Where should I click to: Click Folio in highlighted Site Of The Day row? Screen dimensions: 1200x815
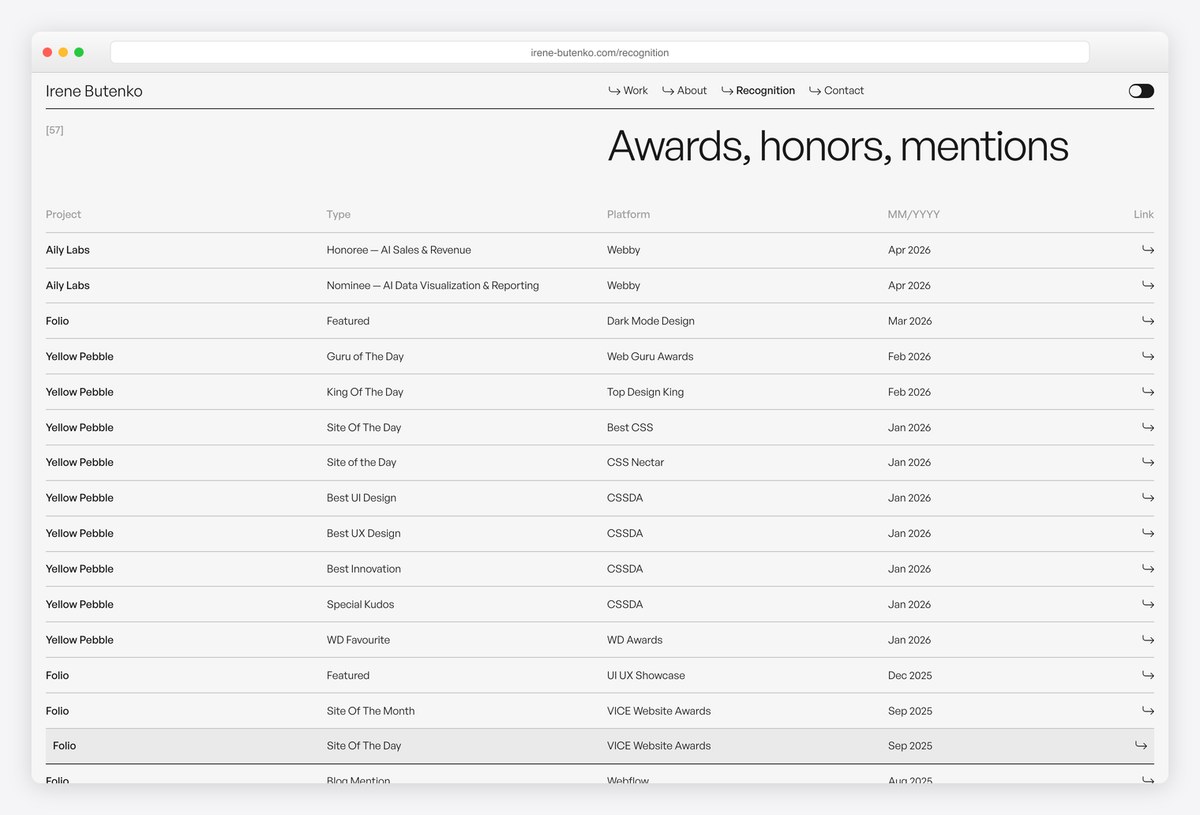[x=64, y=746]
